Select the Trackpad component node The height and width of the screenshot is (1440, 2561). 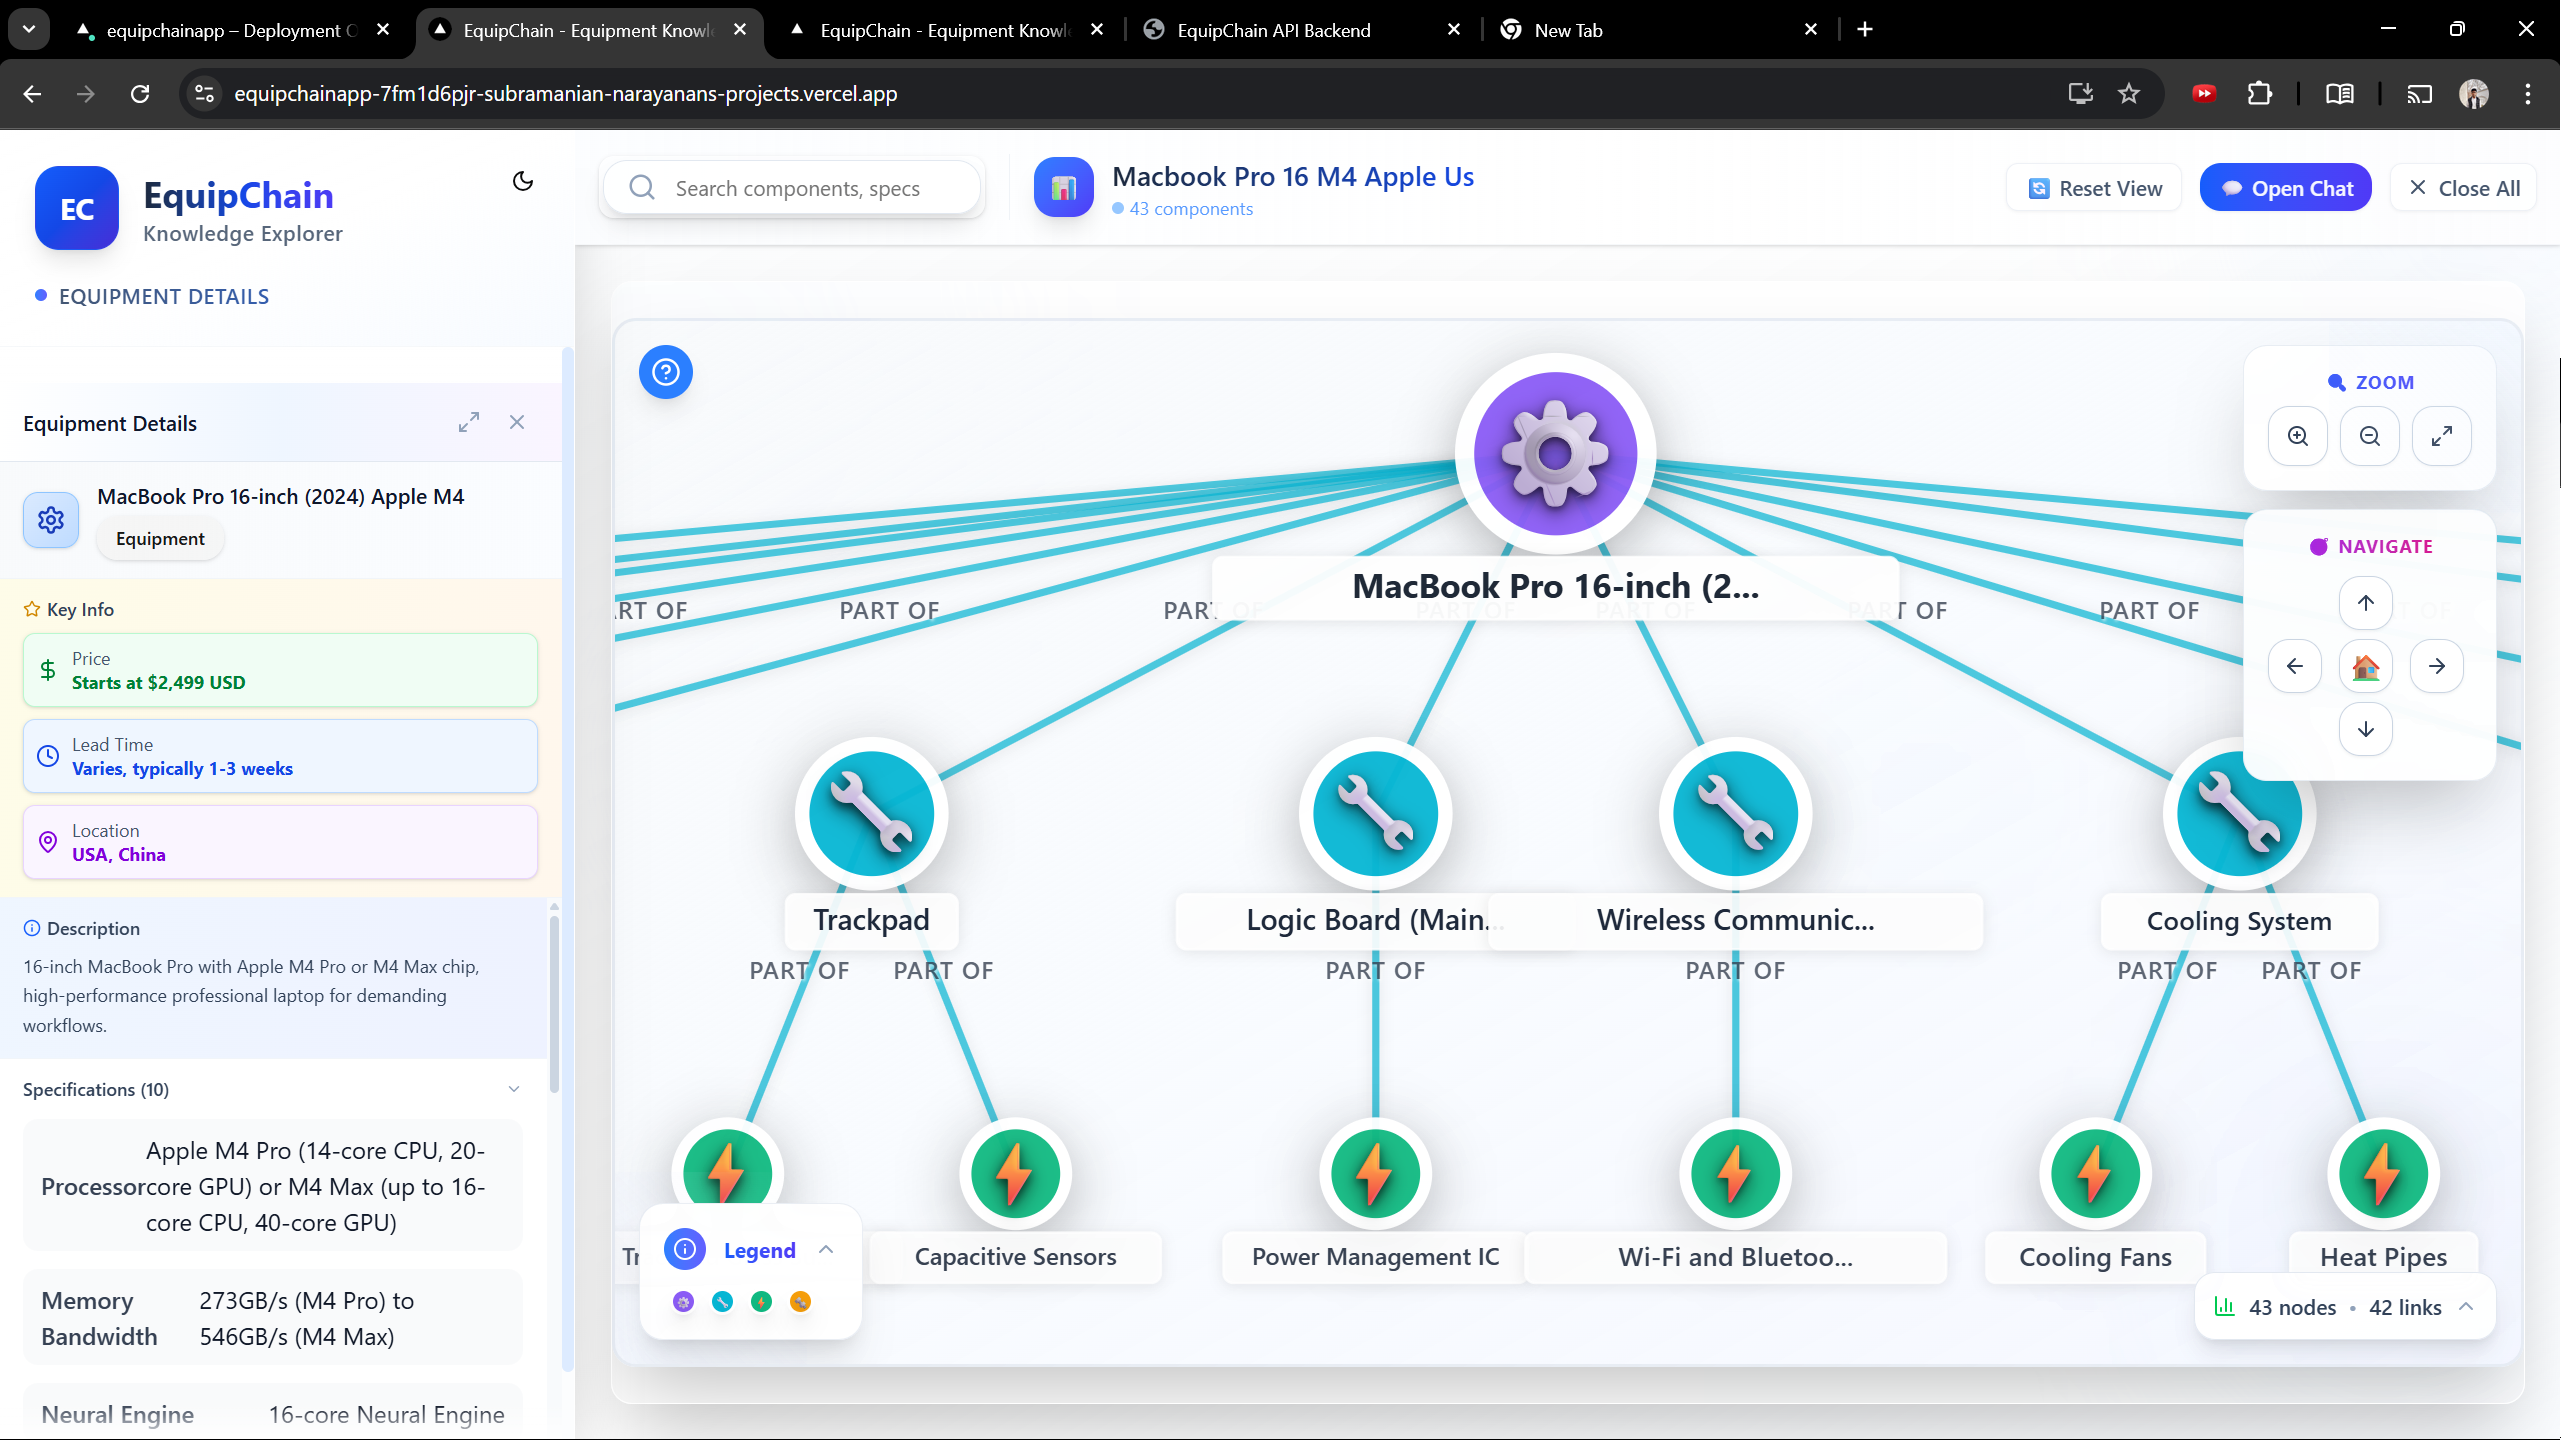pyautogui.click(x=871, y=814)
